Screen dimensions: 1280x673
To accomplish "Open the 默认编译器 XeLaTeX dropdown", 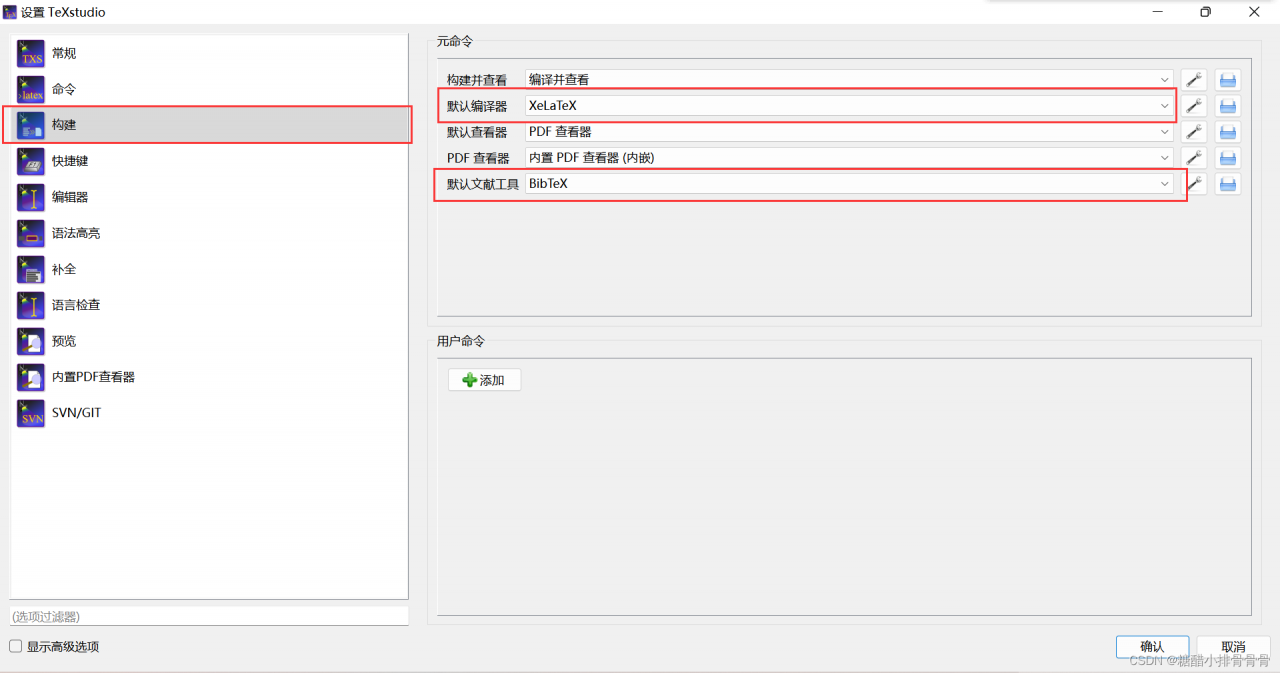I will click(850, 106).
